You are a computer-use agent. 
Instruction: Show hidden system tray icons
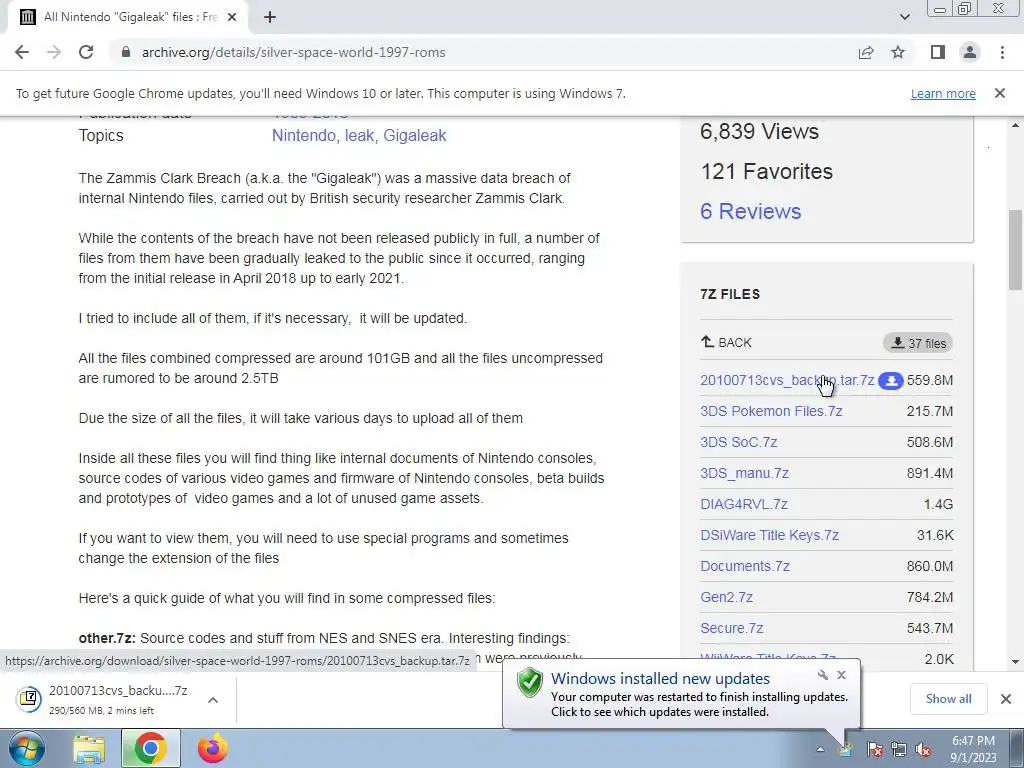click(x=820, y=749)
